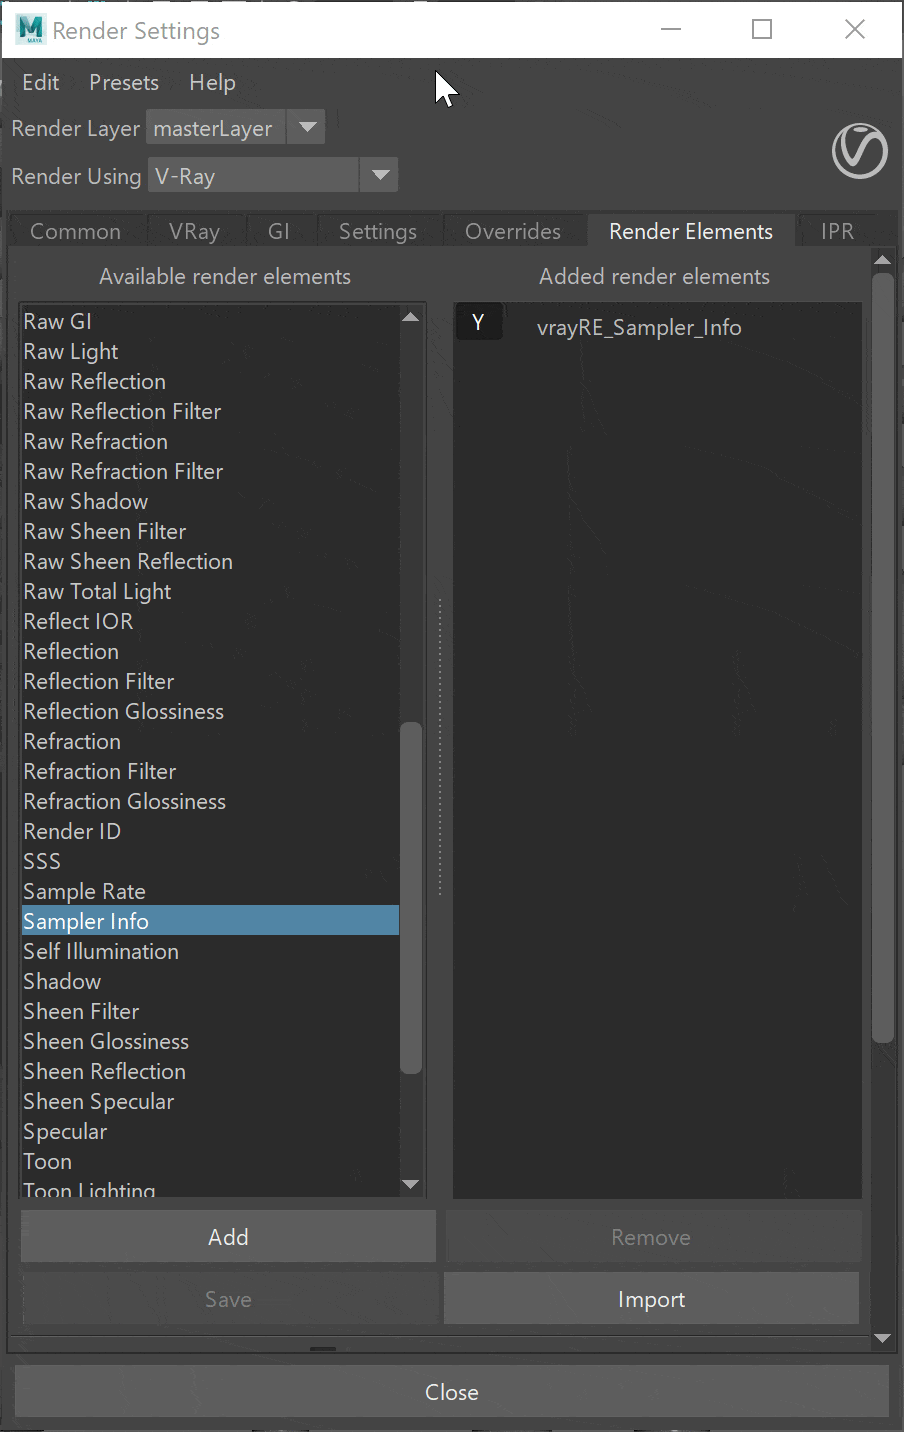The width and height of the screenshot is (904, 1432).
Task: Click the Maya application icon in title bar
Action: click(x=30, y=29)
